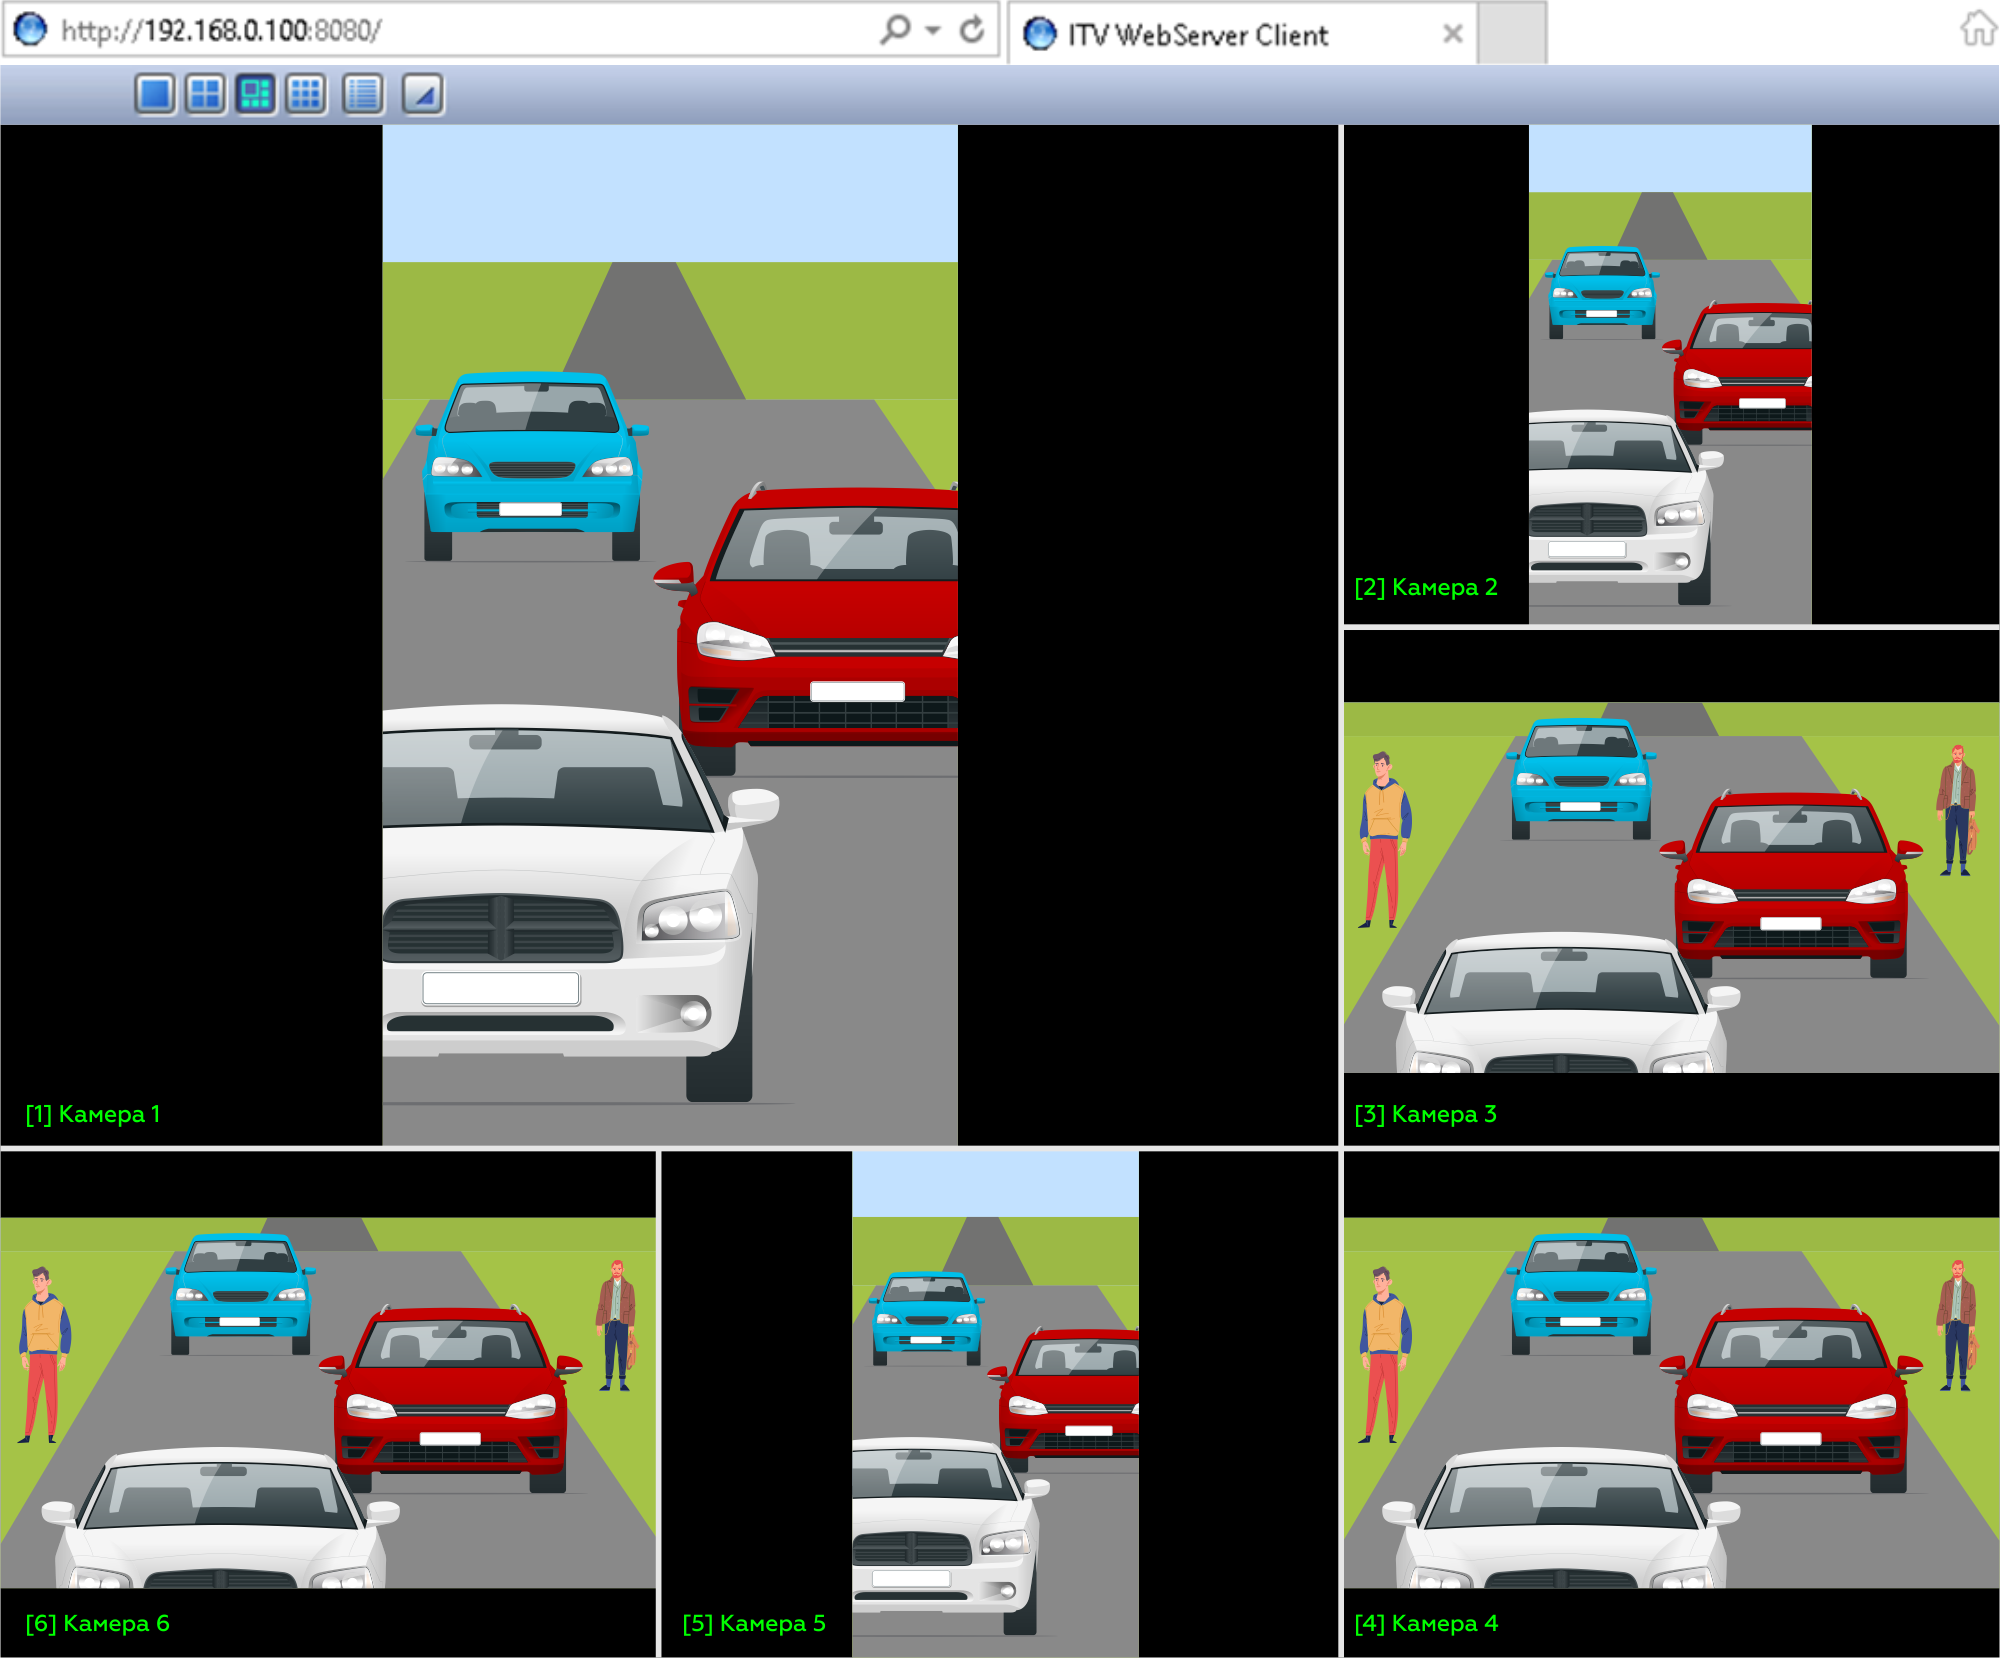
Task: Click the '[6] Камера 6' label
Action: coord(98,1623)
